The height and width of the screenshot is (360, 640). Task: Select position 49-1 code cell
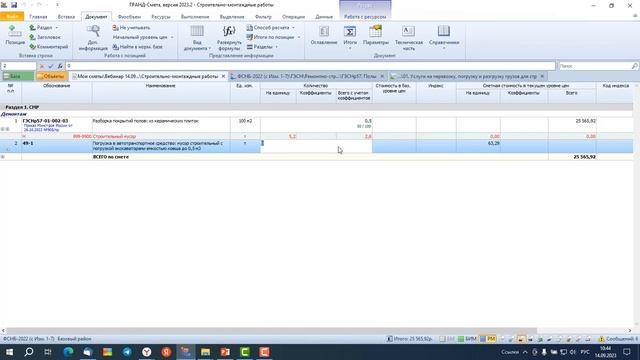pyautogui.click(x=57, y=146)
